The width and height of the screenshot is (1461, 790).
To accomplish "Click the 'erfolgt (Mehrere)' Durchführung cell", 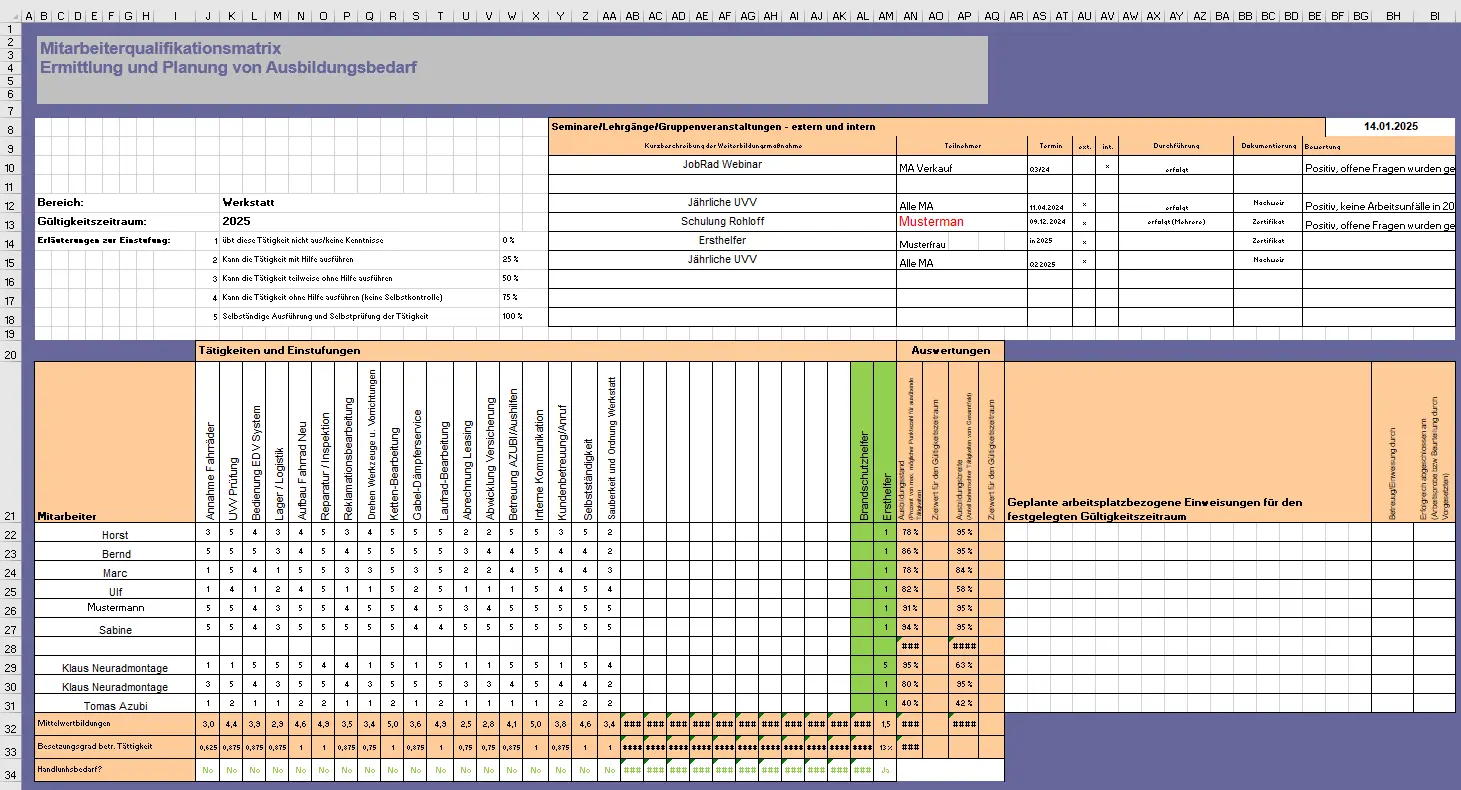I will coord(1174,222).
